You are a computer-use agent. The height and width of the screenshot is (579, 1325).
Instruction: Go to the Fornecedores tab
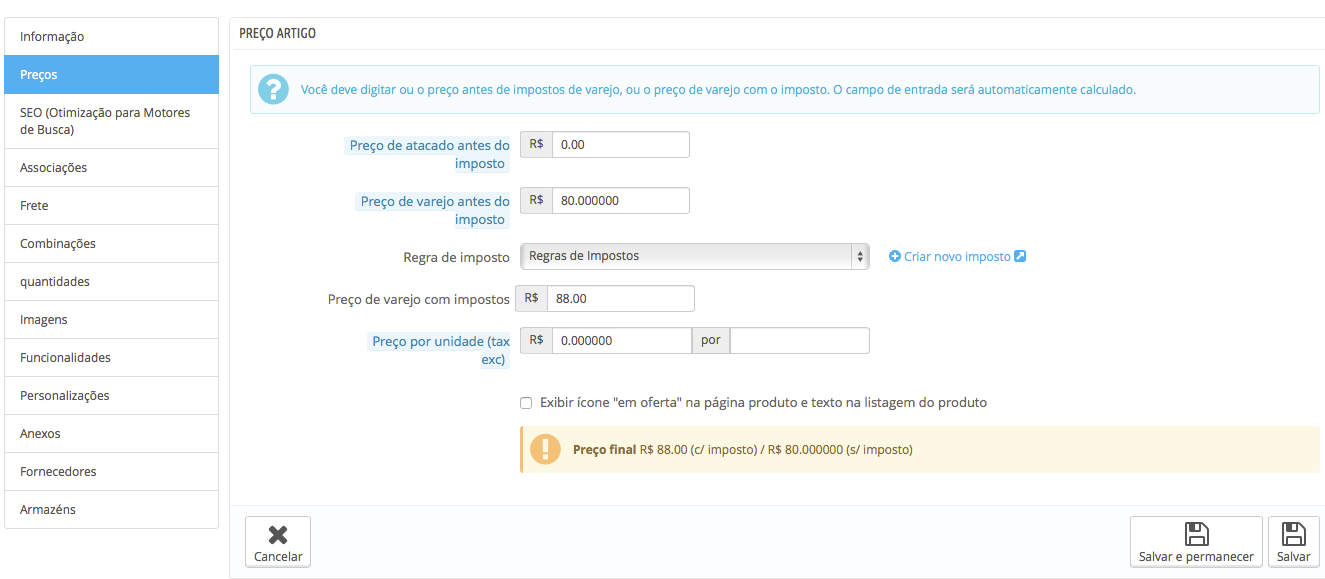pos(111,472)
